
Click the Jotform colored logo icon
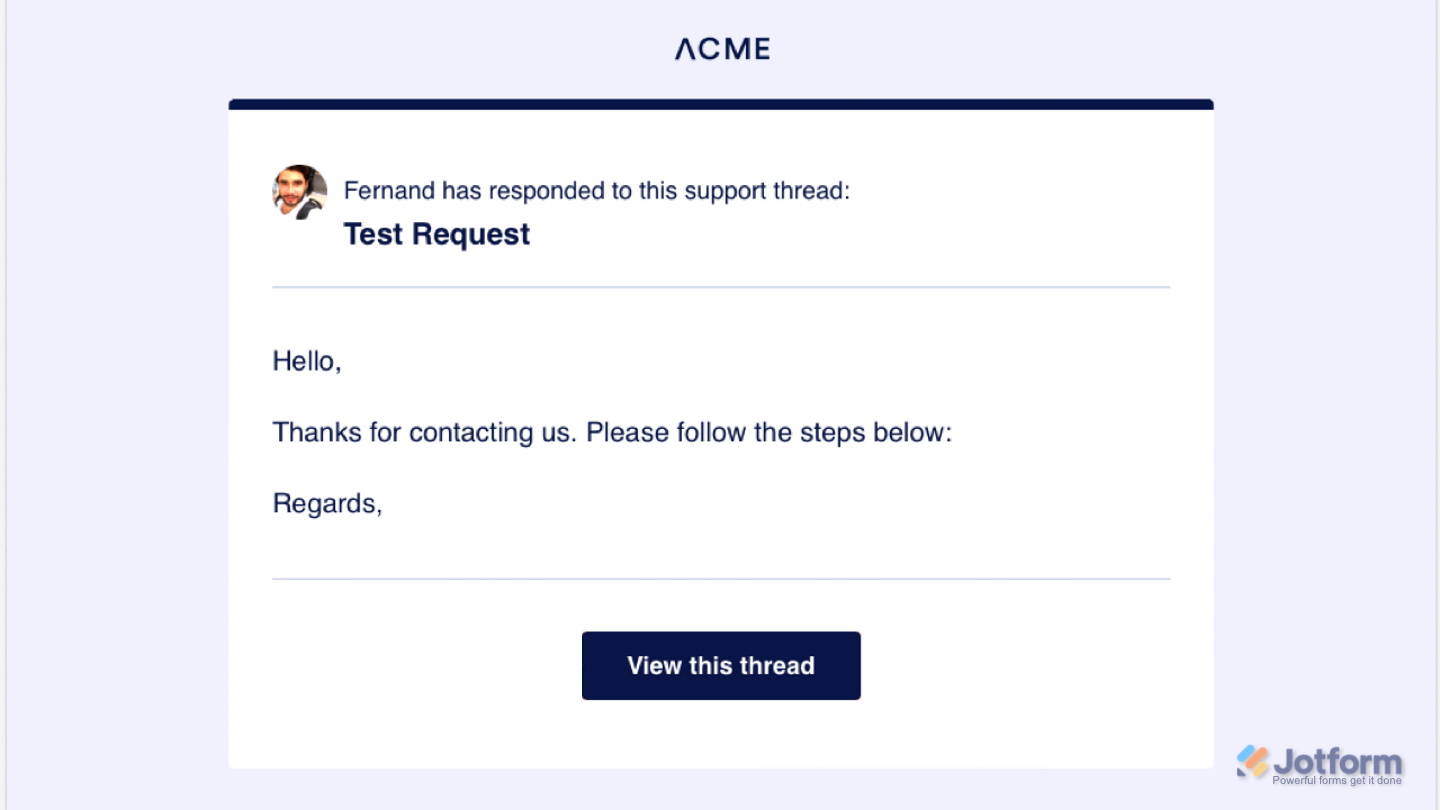coord(1253,762)
